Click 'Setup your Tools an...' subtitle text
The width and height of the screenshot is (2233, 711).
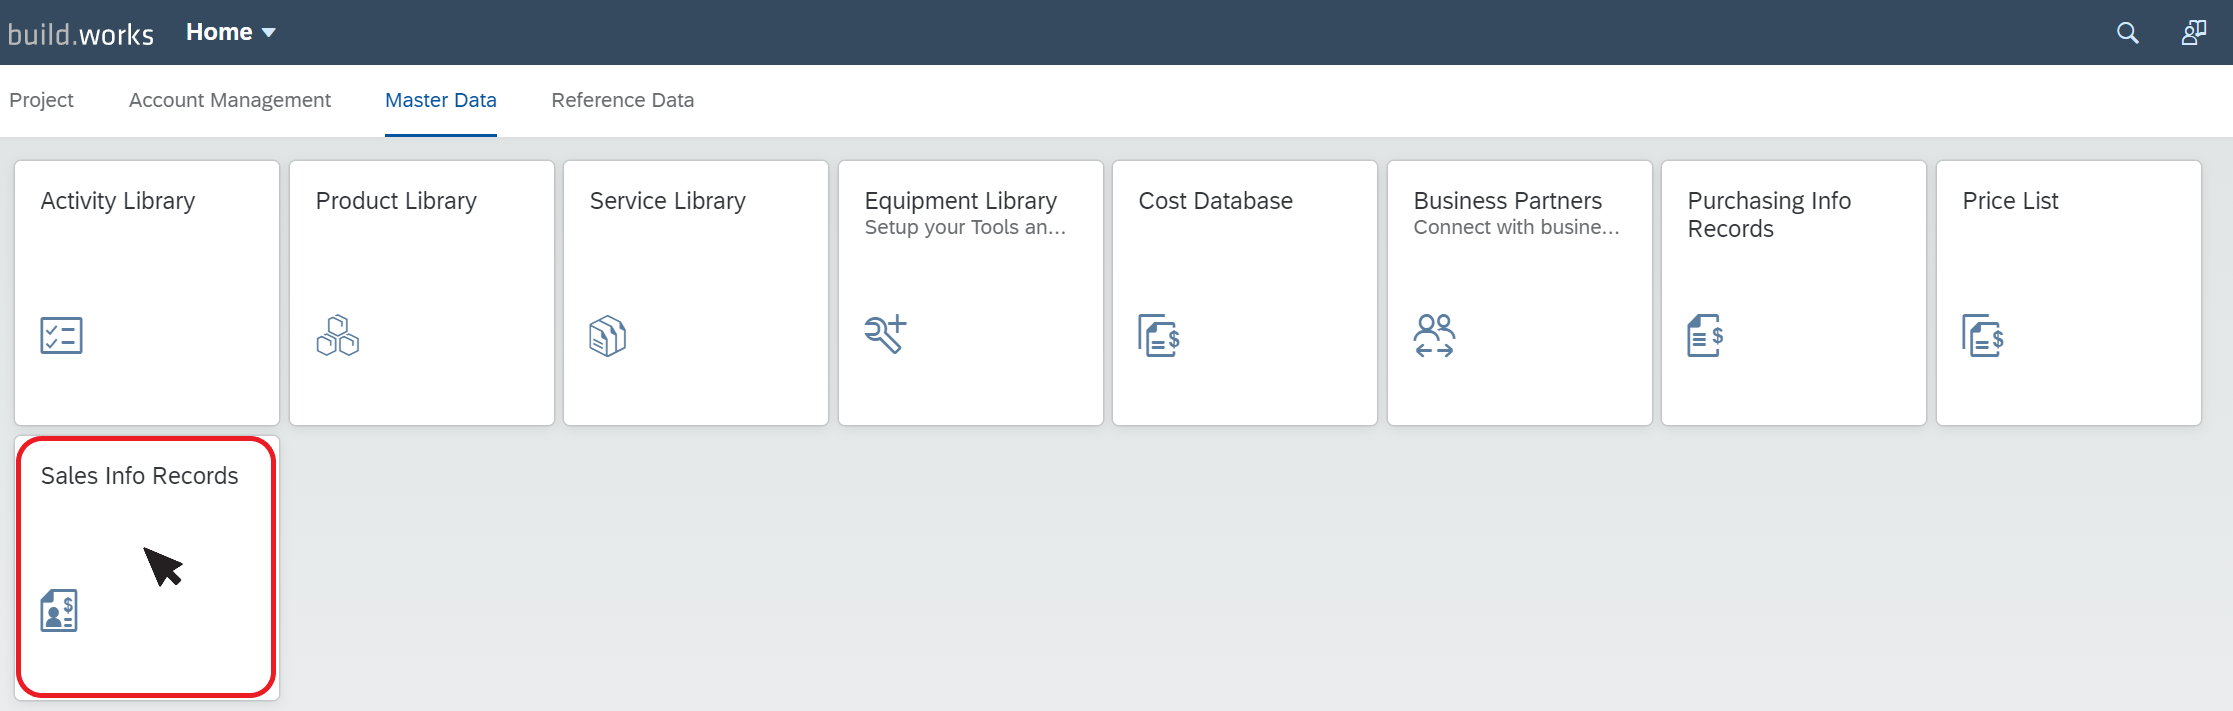[x=965, y=228]
